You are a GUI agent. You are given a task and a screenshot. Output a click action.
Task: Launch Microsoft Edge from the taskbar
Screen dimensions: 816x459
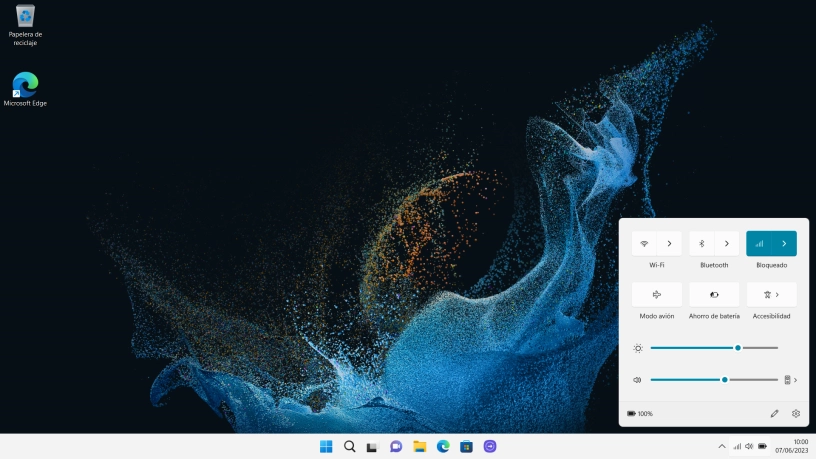point(443,447)
